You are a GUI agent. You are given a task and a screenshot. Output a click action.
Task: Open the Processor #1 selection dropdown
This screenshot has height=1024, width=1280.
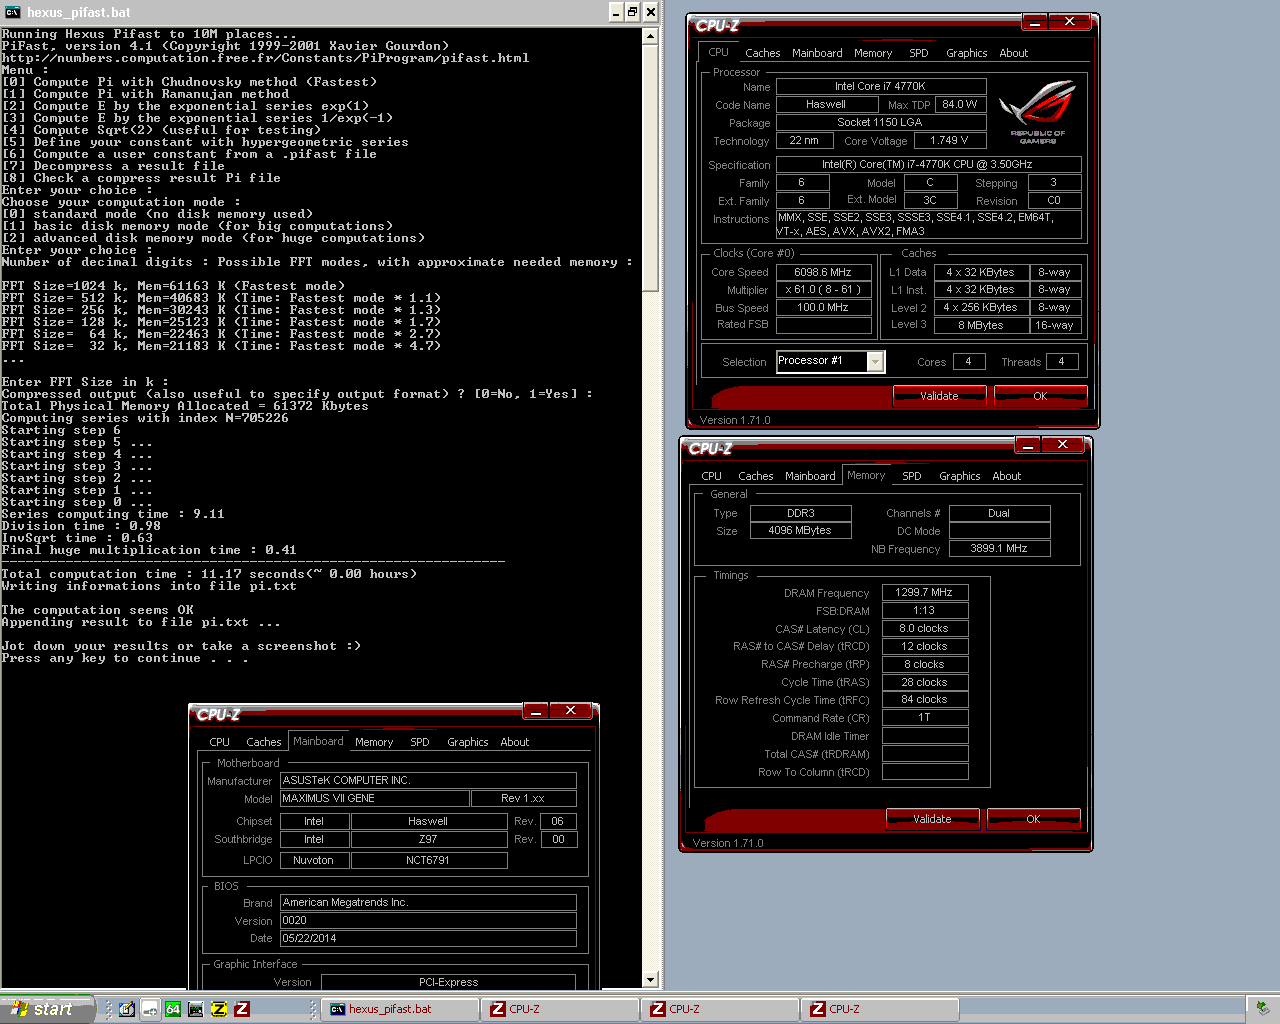pos(876,361)
